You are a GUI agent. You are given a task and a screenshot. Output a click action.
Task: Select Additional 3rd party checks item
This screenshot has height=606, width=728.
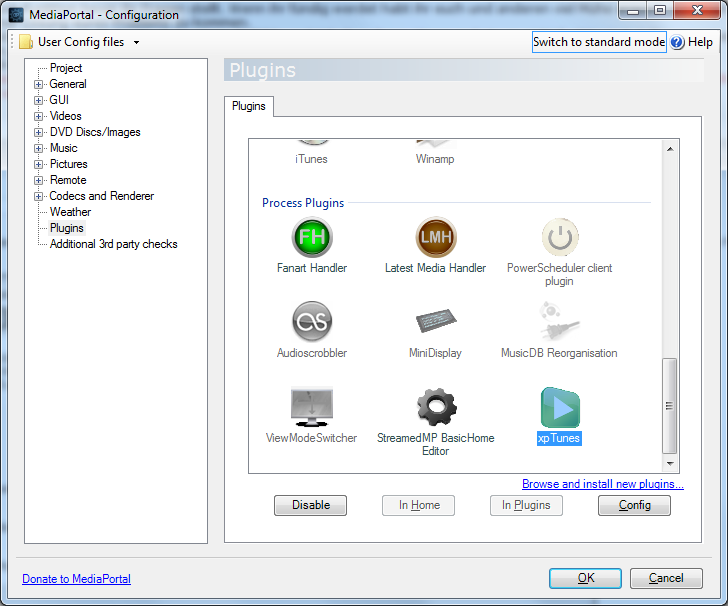(x=114, y=244)
